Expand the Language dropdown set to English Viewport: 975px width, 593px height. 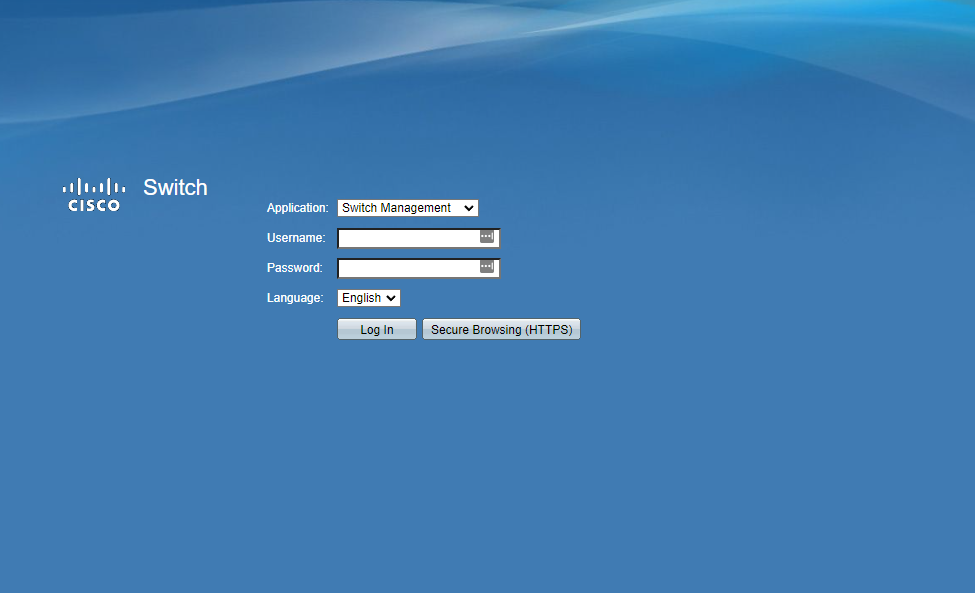click(x=369, y=298)
